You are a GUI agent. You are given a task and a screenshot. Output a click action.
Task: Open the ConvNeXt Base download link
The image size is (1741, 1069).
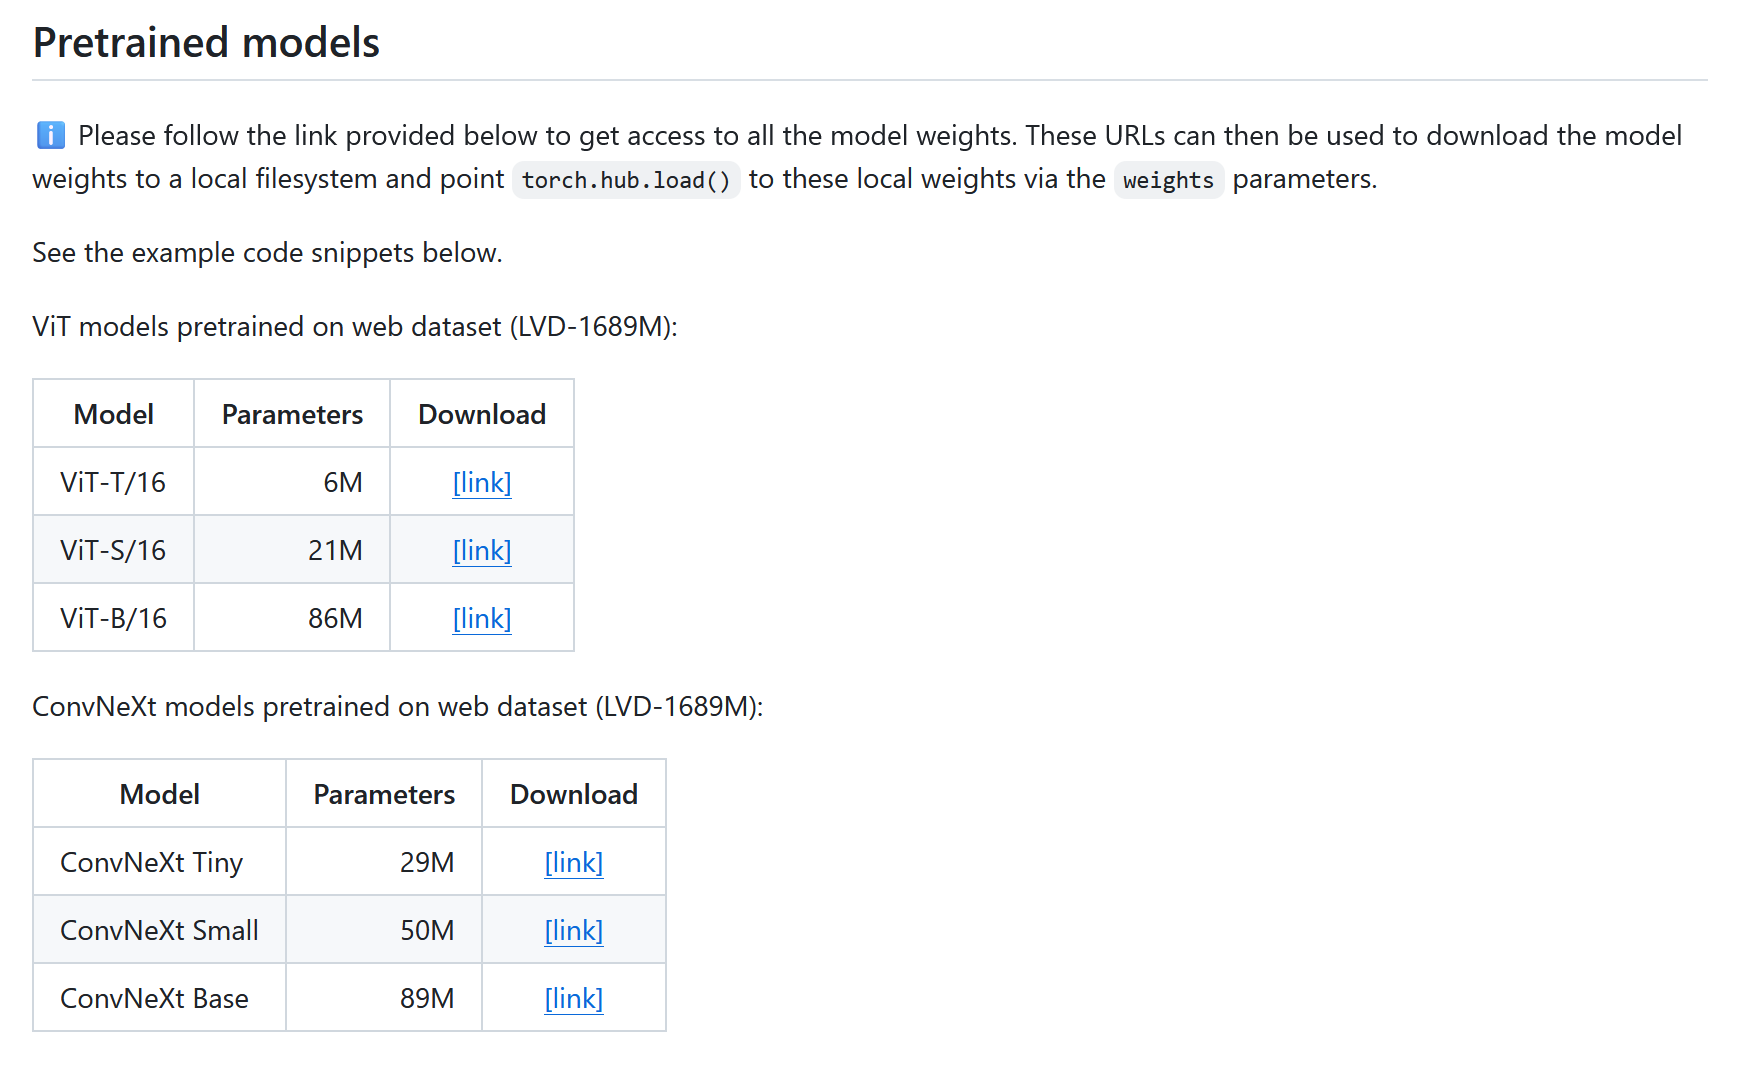pos(574,999)
